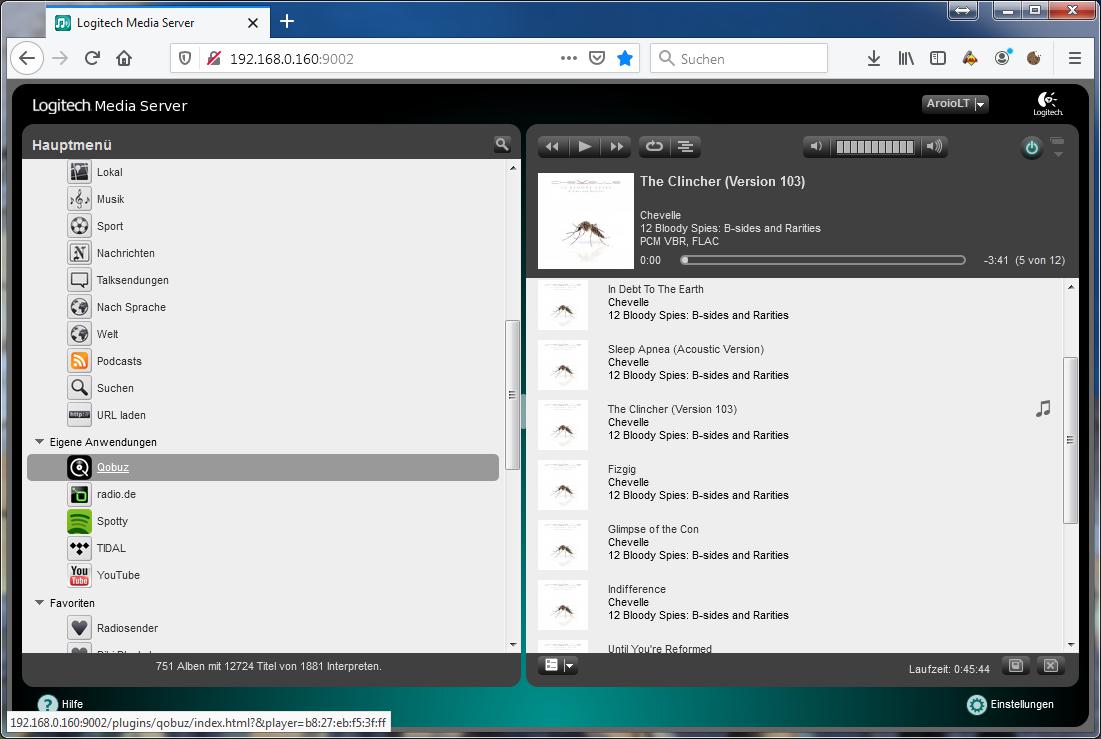This screenshot has height=739, width=1101.
Task: Open the Suchen magnifier icon in the menu list
Action: coord(79,388)
